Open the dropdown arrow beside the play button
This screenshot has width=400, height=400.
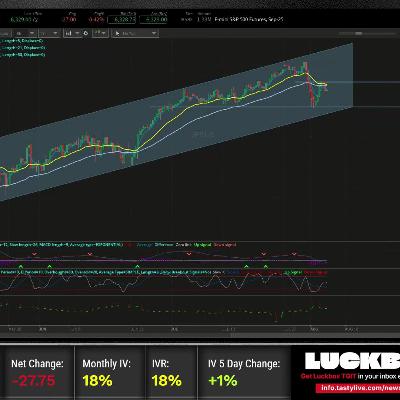point(154,33)
